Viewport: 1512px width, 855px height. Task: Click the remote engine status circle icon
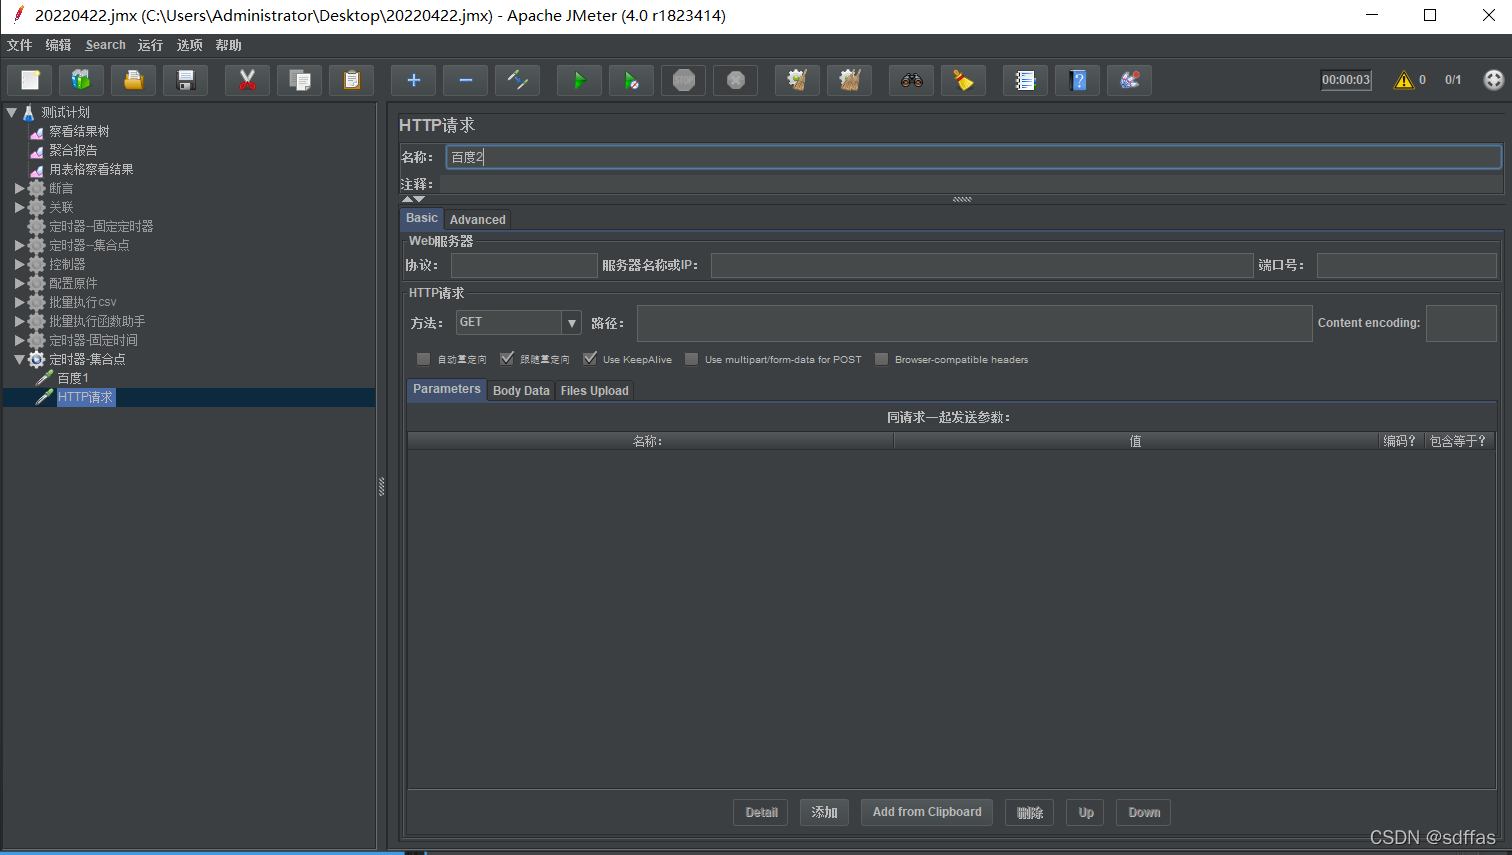1493,80
